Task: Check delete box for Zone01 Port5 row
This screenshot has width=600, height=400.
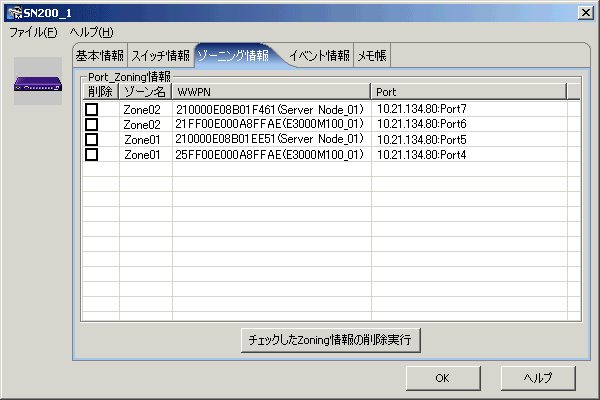Action: pyautogui.click(x=91, y=139)
